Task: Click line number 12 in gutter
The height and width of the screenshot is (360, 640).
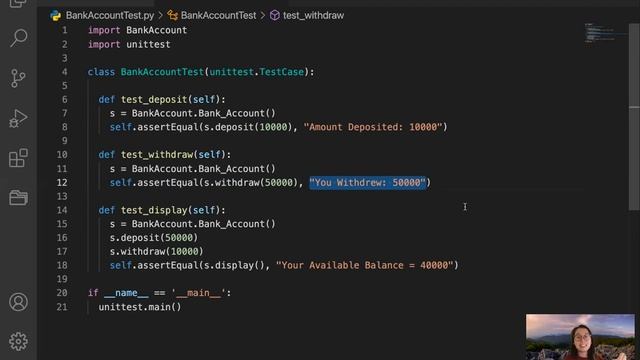Action: pos(62,182)
